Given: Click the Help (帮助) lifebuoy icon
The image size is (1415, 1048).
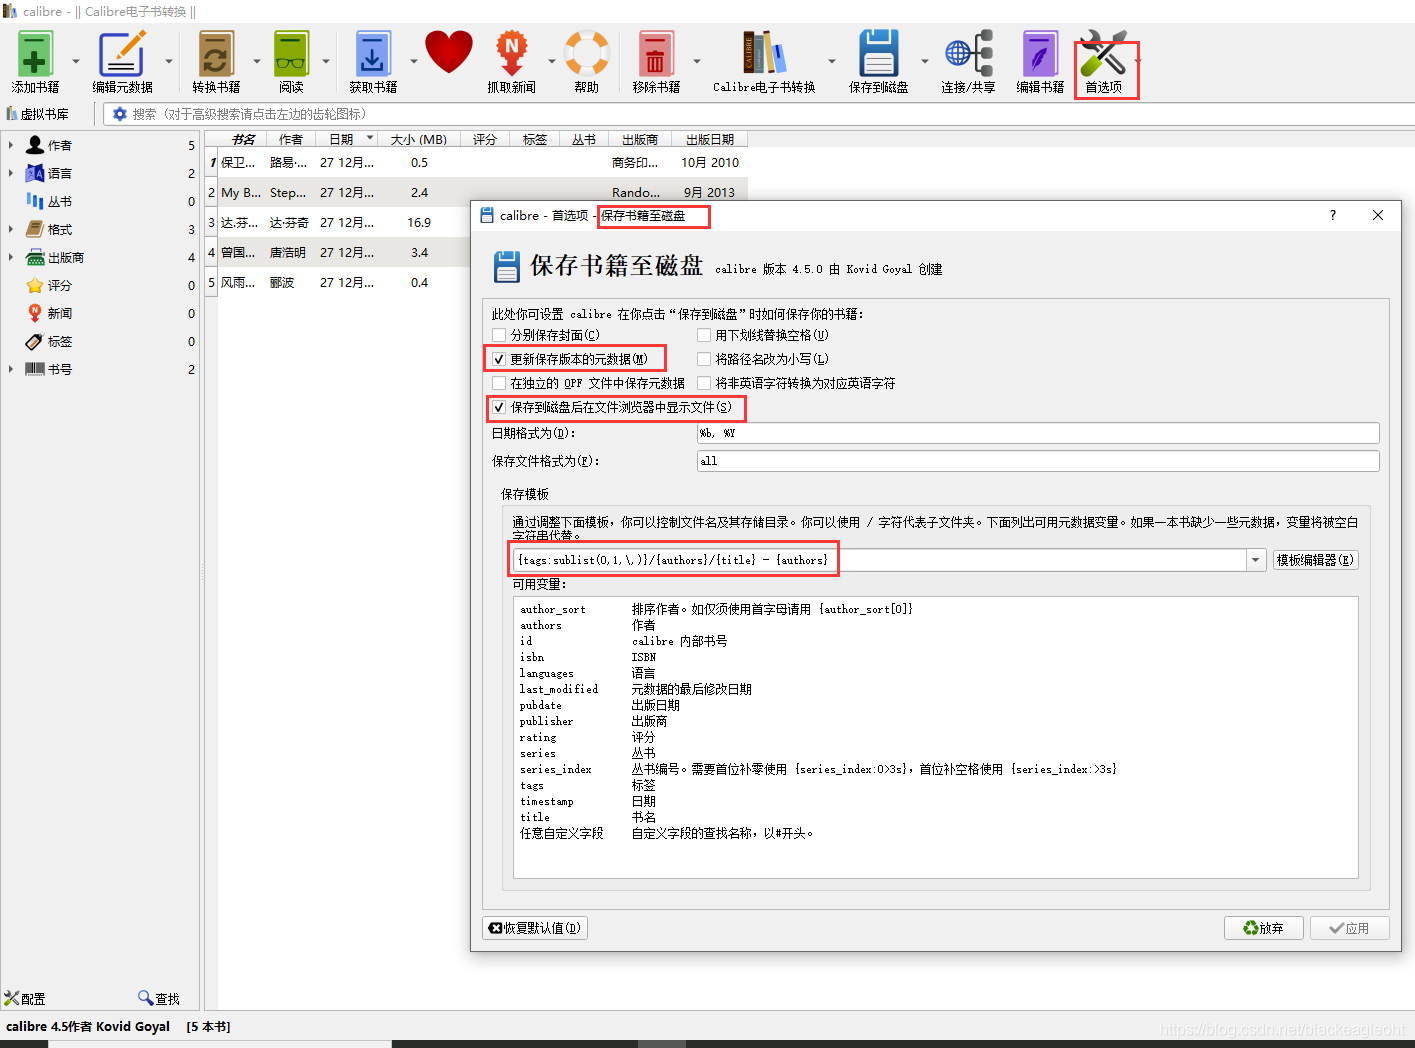Looking at the screenshot, I should point(587,54).
